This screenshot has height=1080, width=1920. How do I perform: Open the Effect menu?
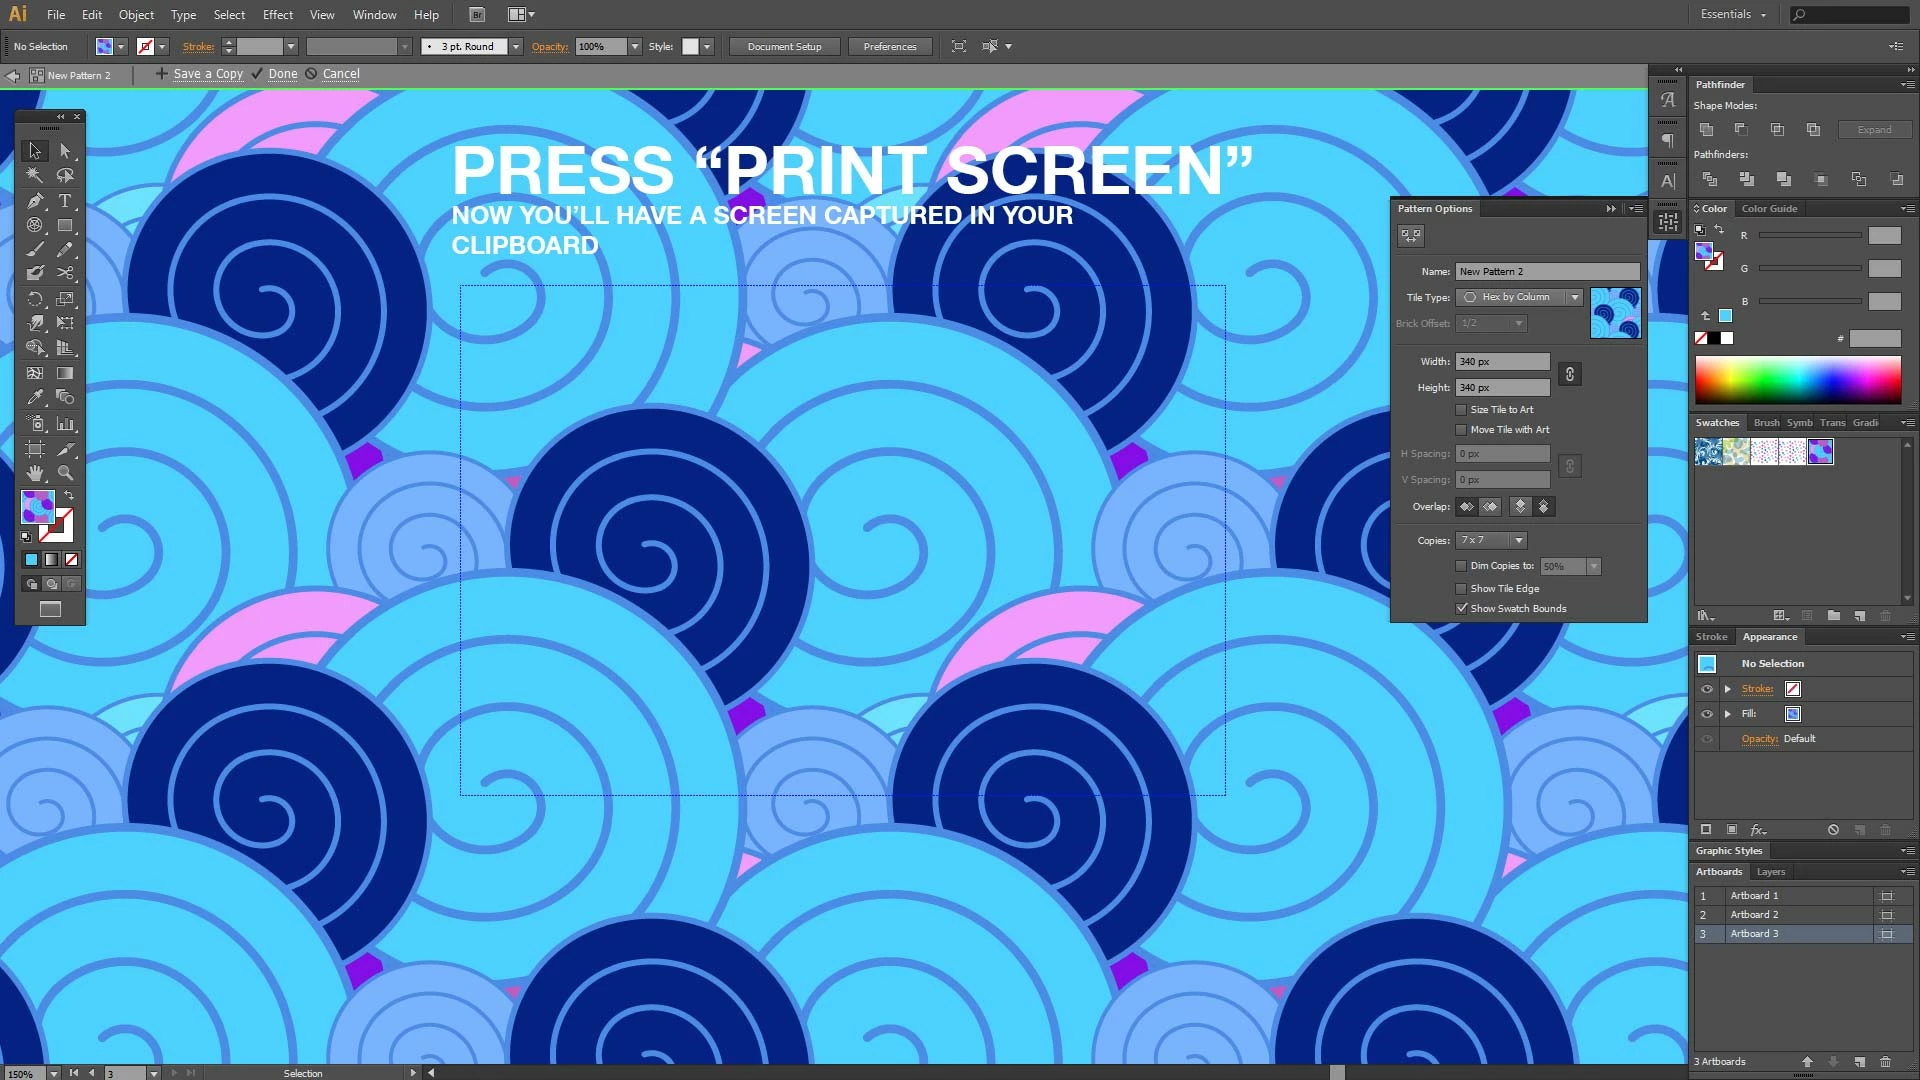(x=277, y=15)
